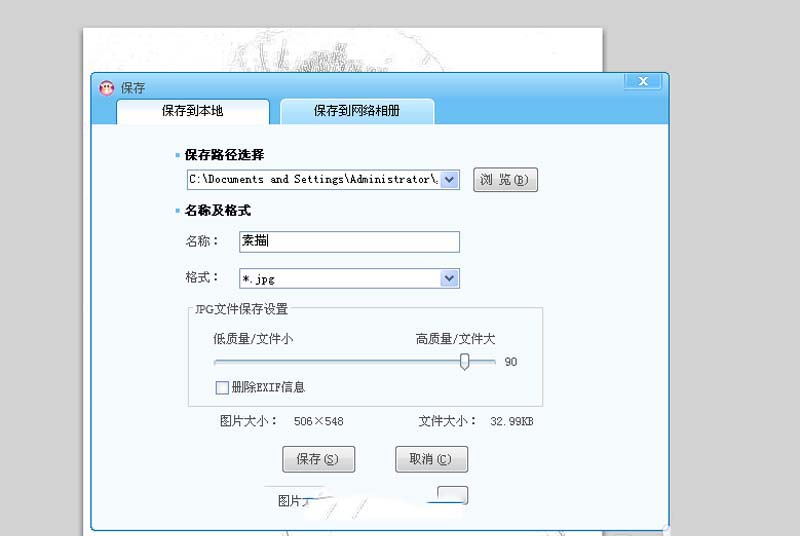Screen dimensions: 800x536
Task: Enable the 删除EXIF信息 checkbox
Action: point(222,388)
